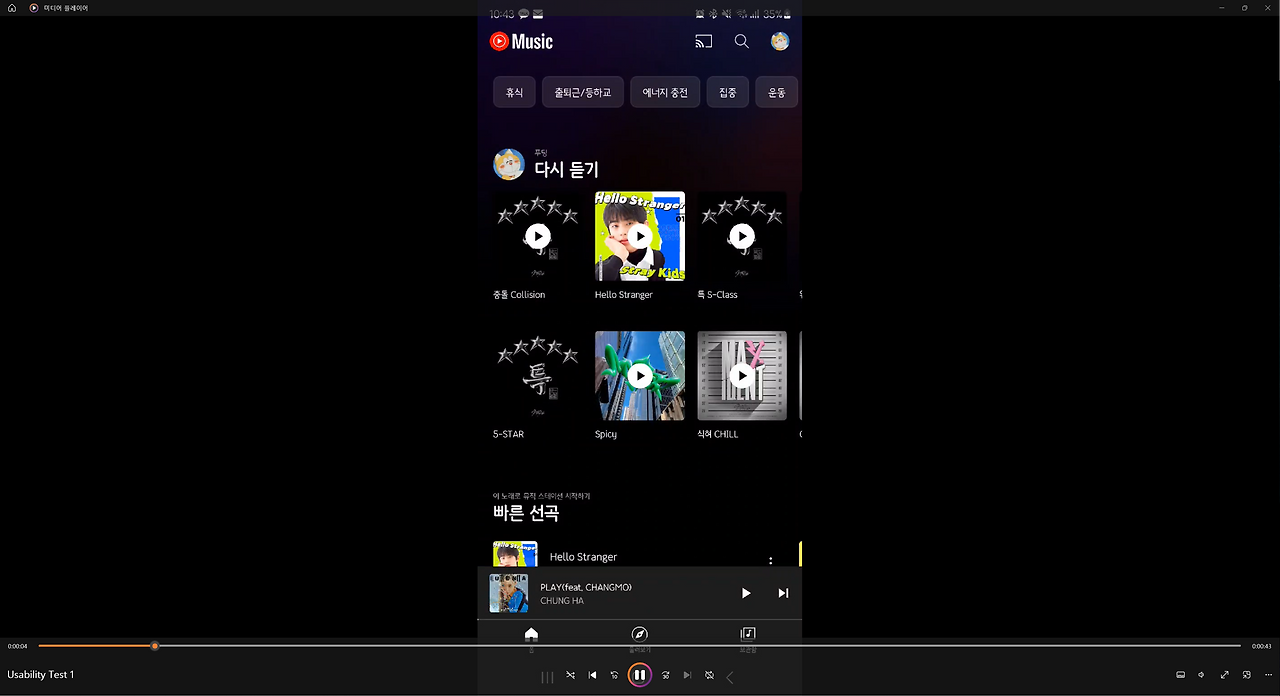Play the 식혀 CHILL album
Screen dimensions: 1280x696
(742, 376)
